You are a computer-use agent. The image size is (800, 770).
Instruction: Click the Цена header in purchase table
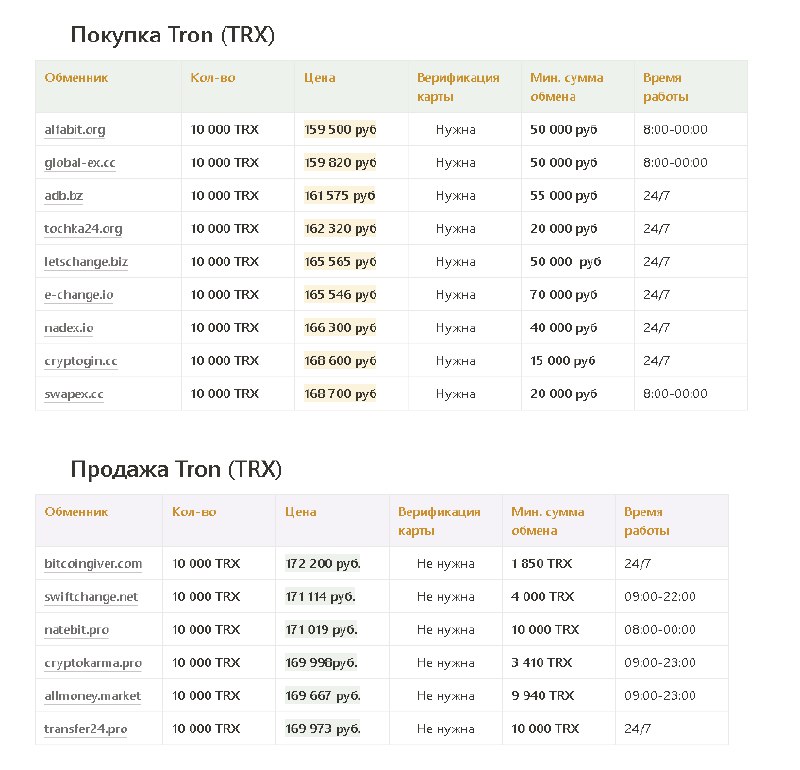point(319,78)
